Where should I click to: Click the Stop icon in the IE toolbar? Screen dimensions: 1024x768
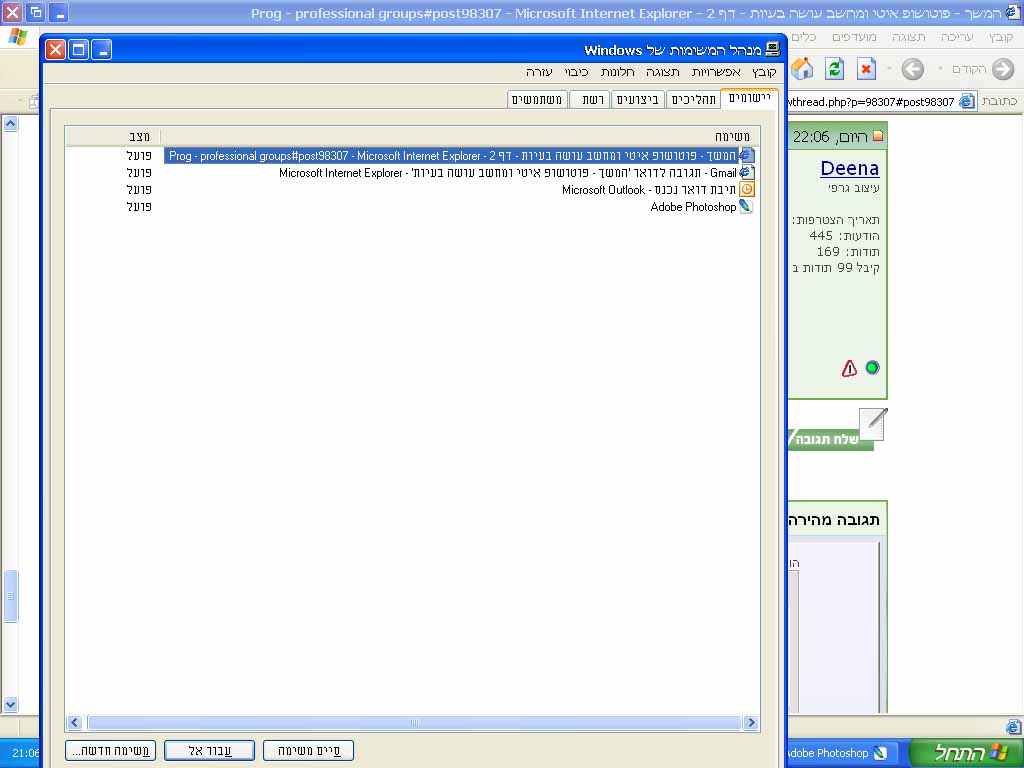point(866,69)
